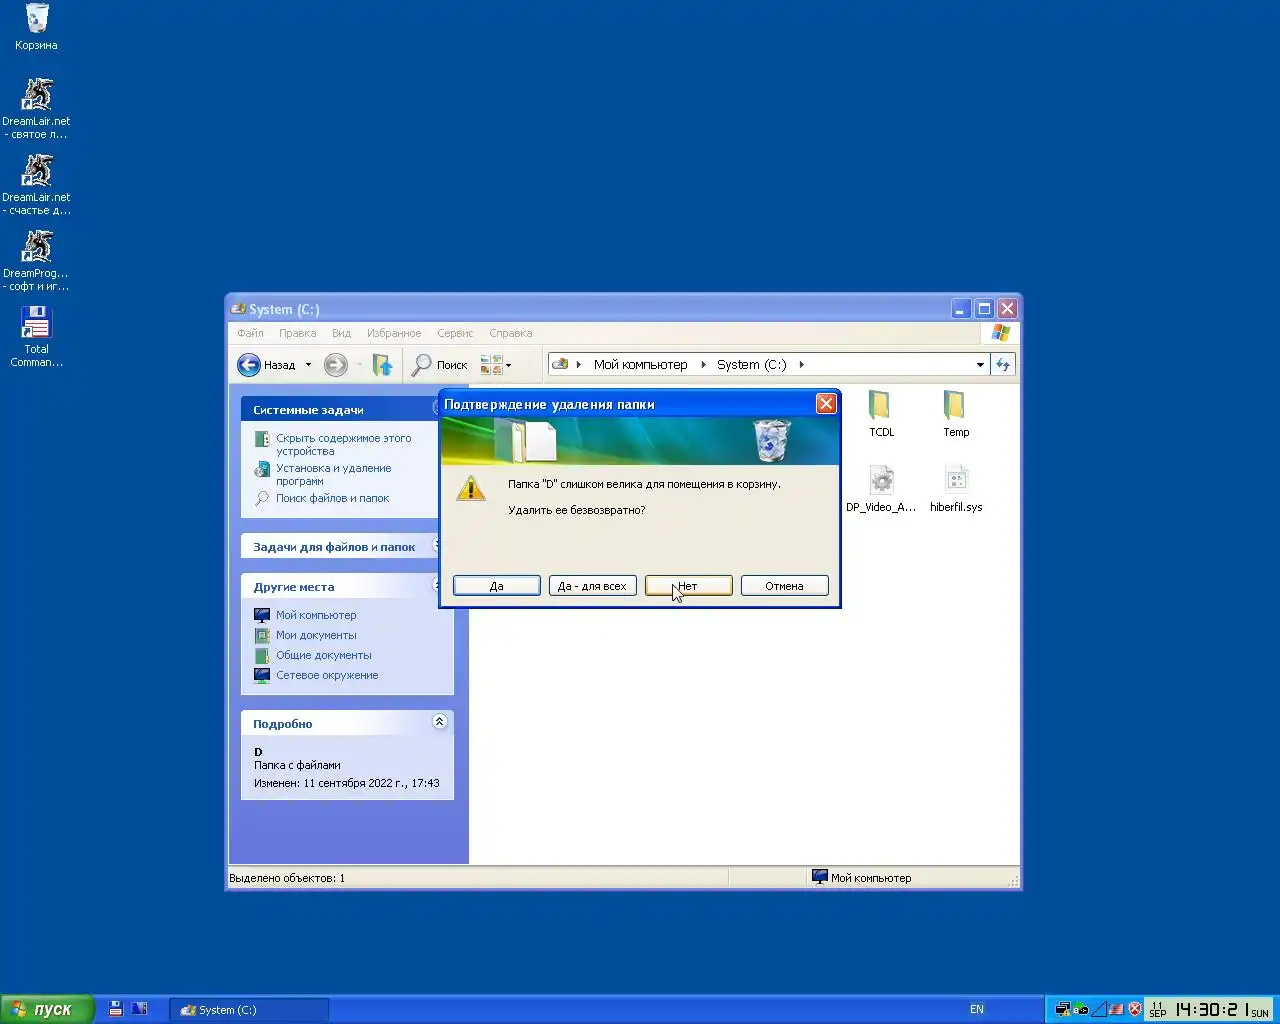
Task: Click the drive icon in the address bar
Action: point(560,364)
